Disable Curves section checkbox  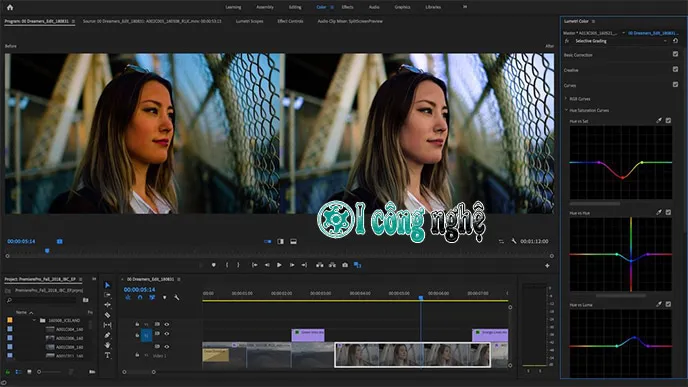(675, 84)
